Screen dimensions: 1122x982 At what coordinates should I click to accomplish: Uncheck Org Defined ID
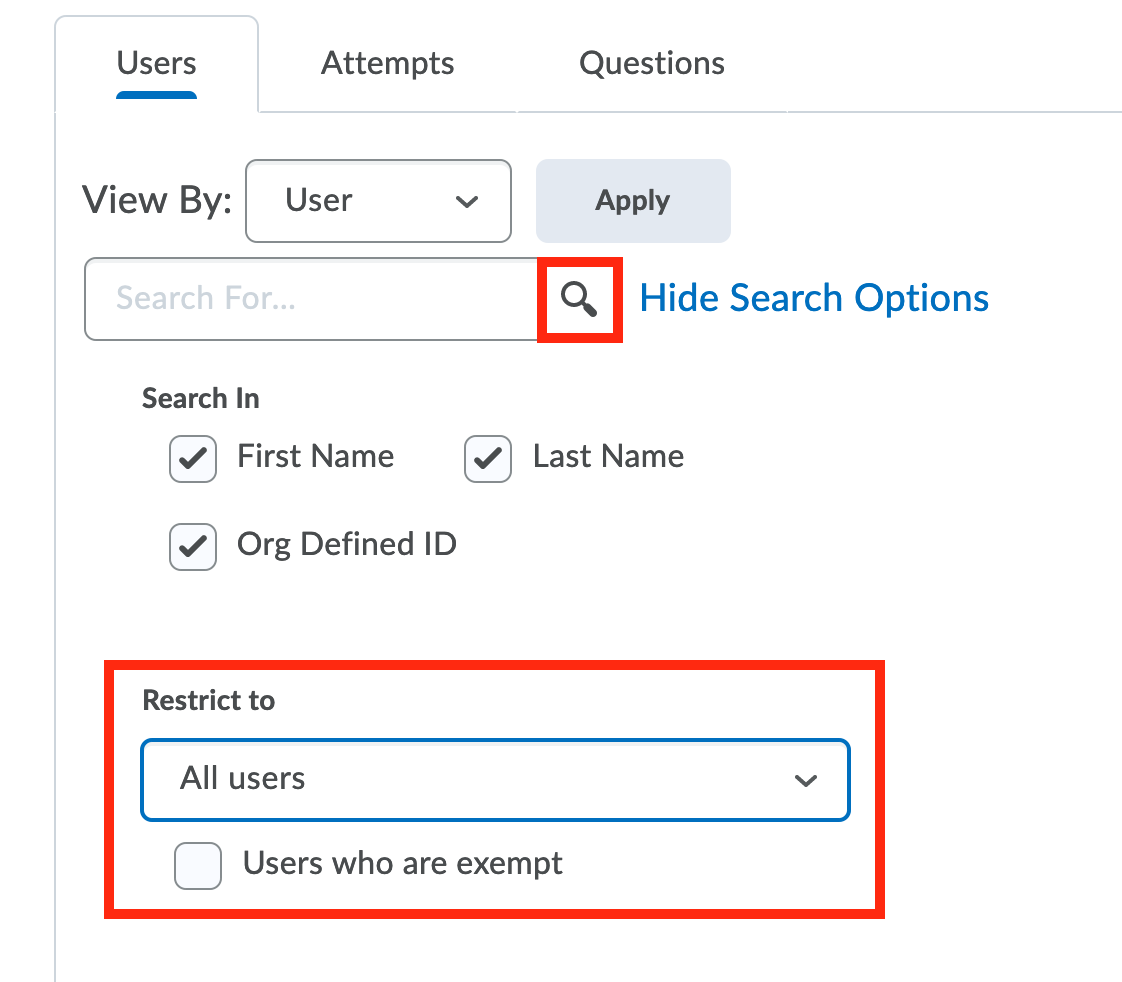pos(192,547)
